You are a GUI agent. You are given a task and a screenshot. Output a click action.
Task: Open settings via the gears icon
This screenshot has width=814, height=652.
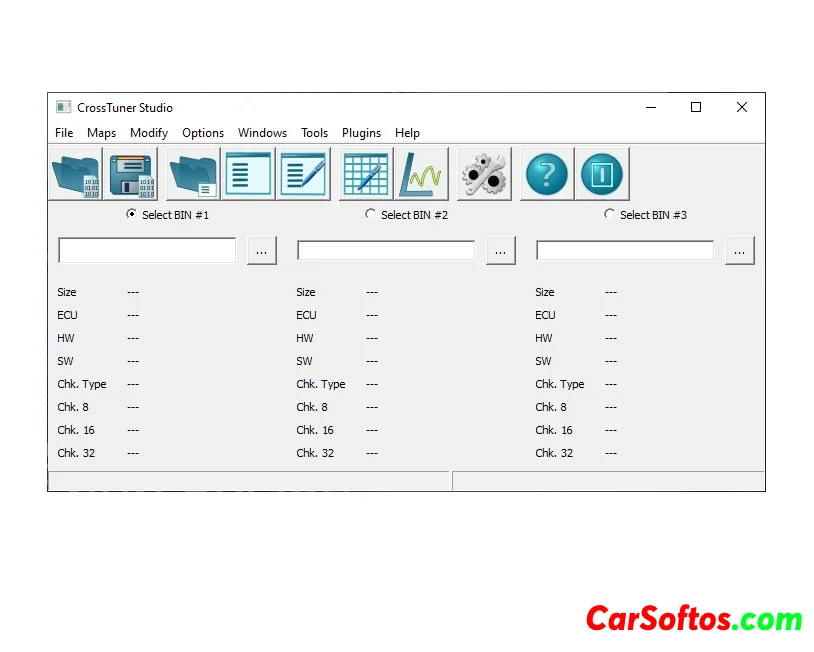484,175
